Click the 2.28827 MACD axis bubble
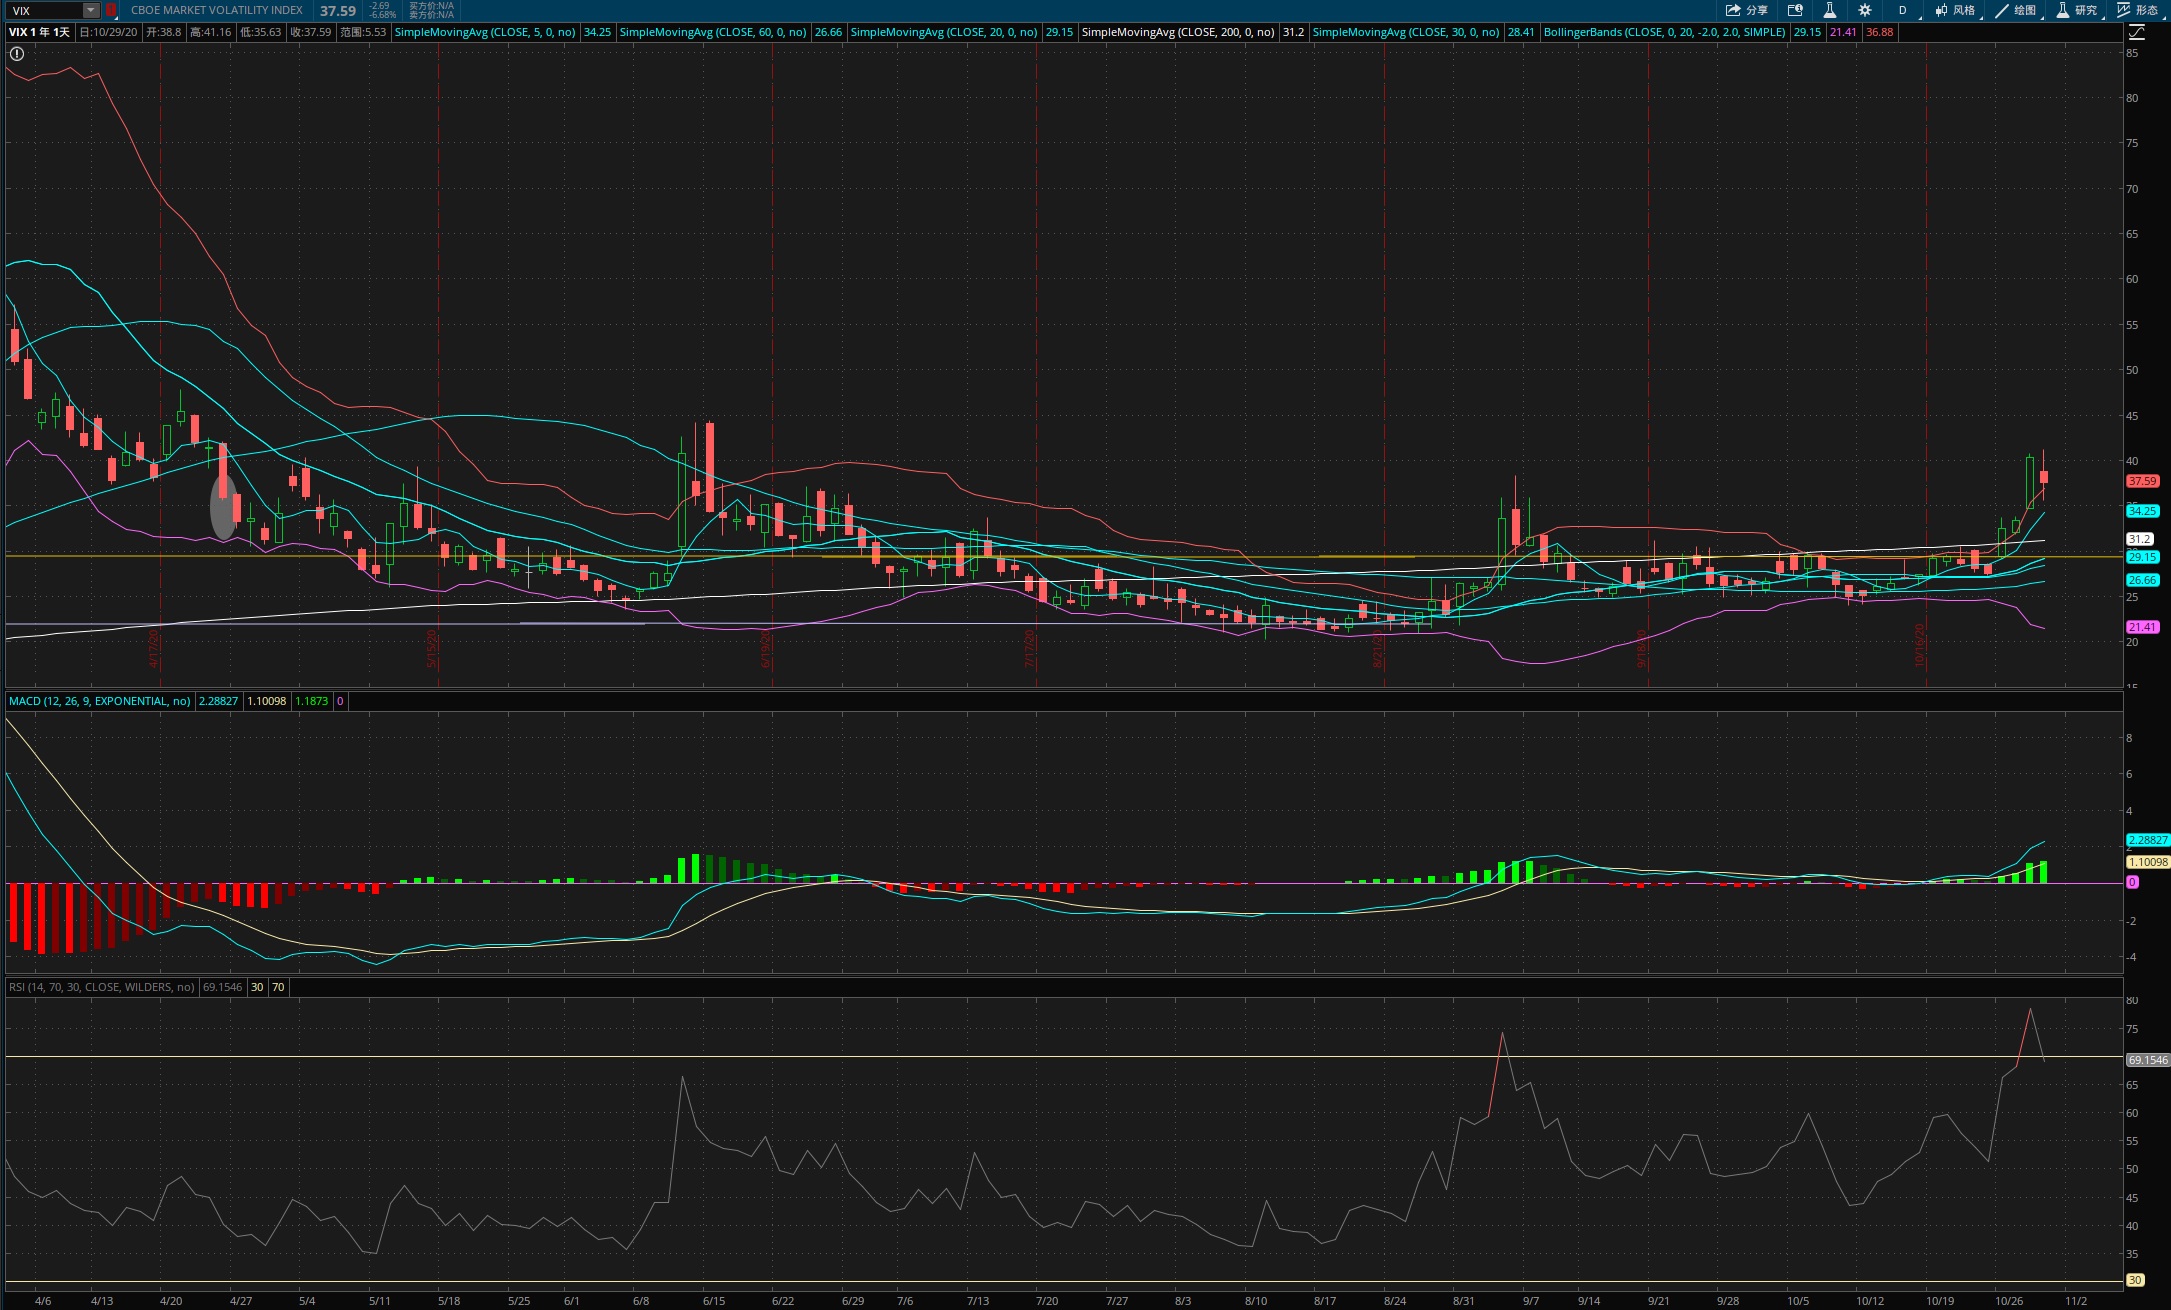Screen dimensions: 2171x1310 (2147, 840)
